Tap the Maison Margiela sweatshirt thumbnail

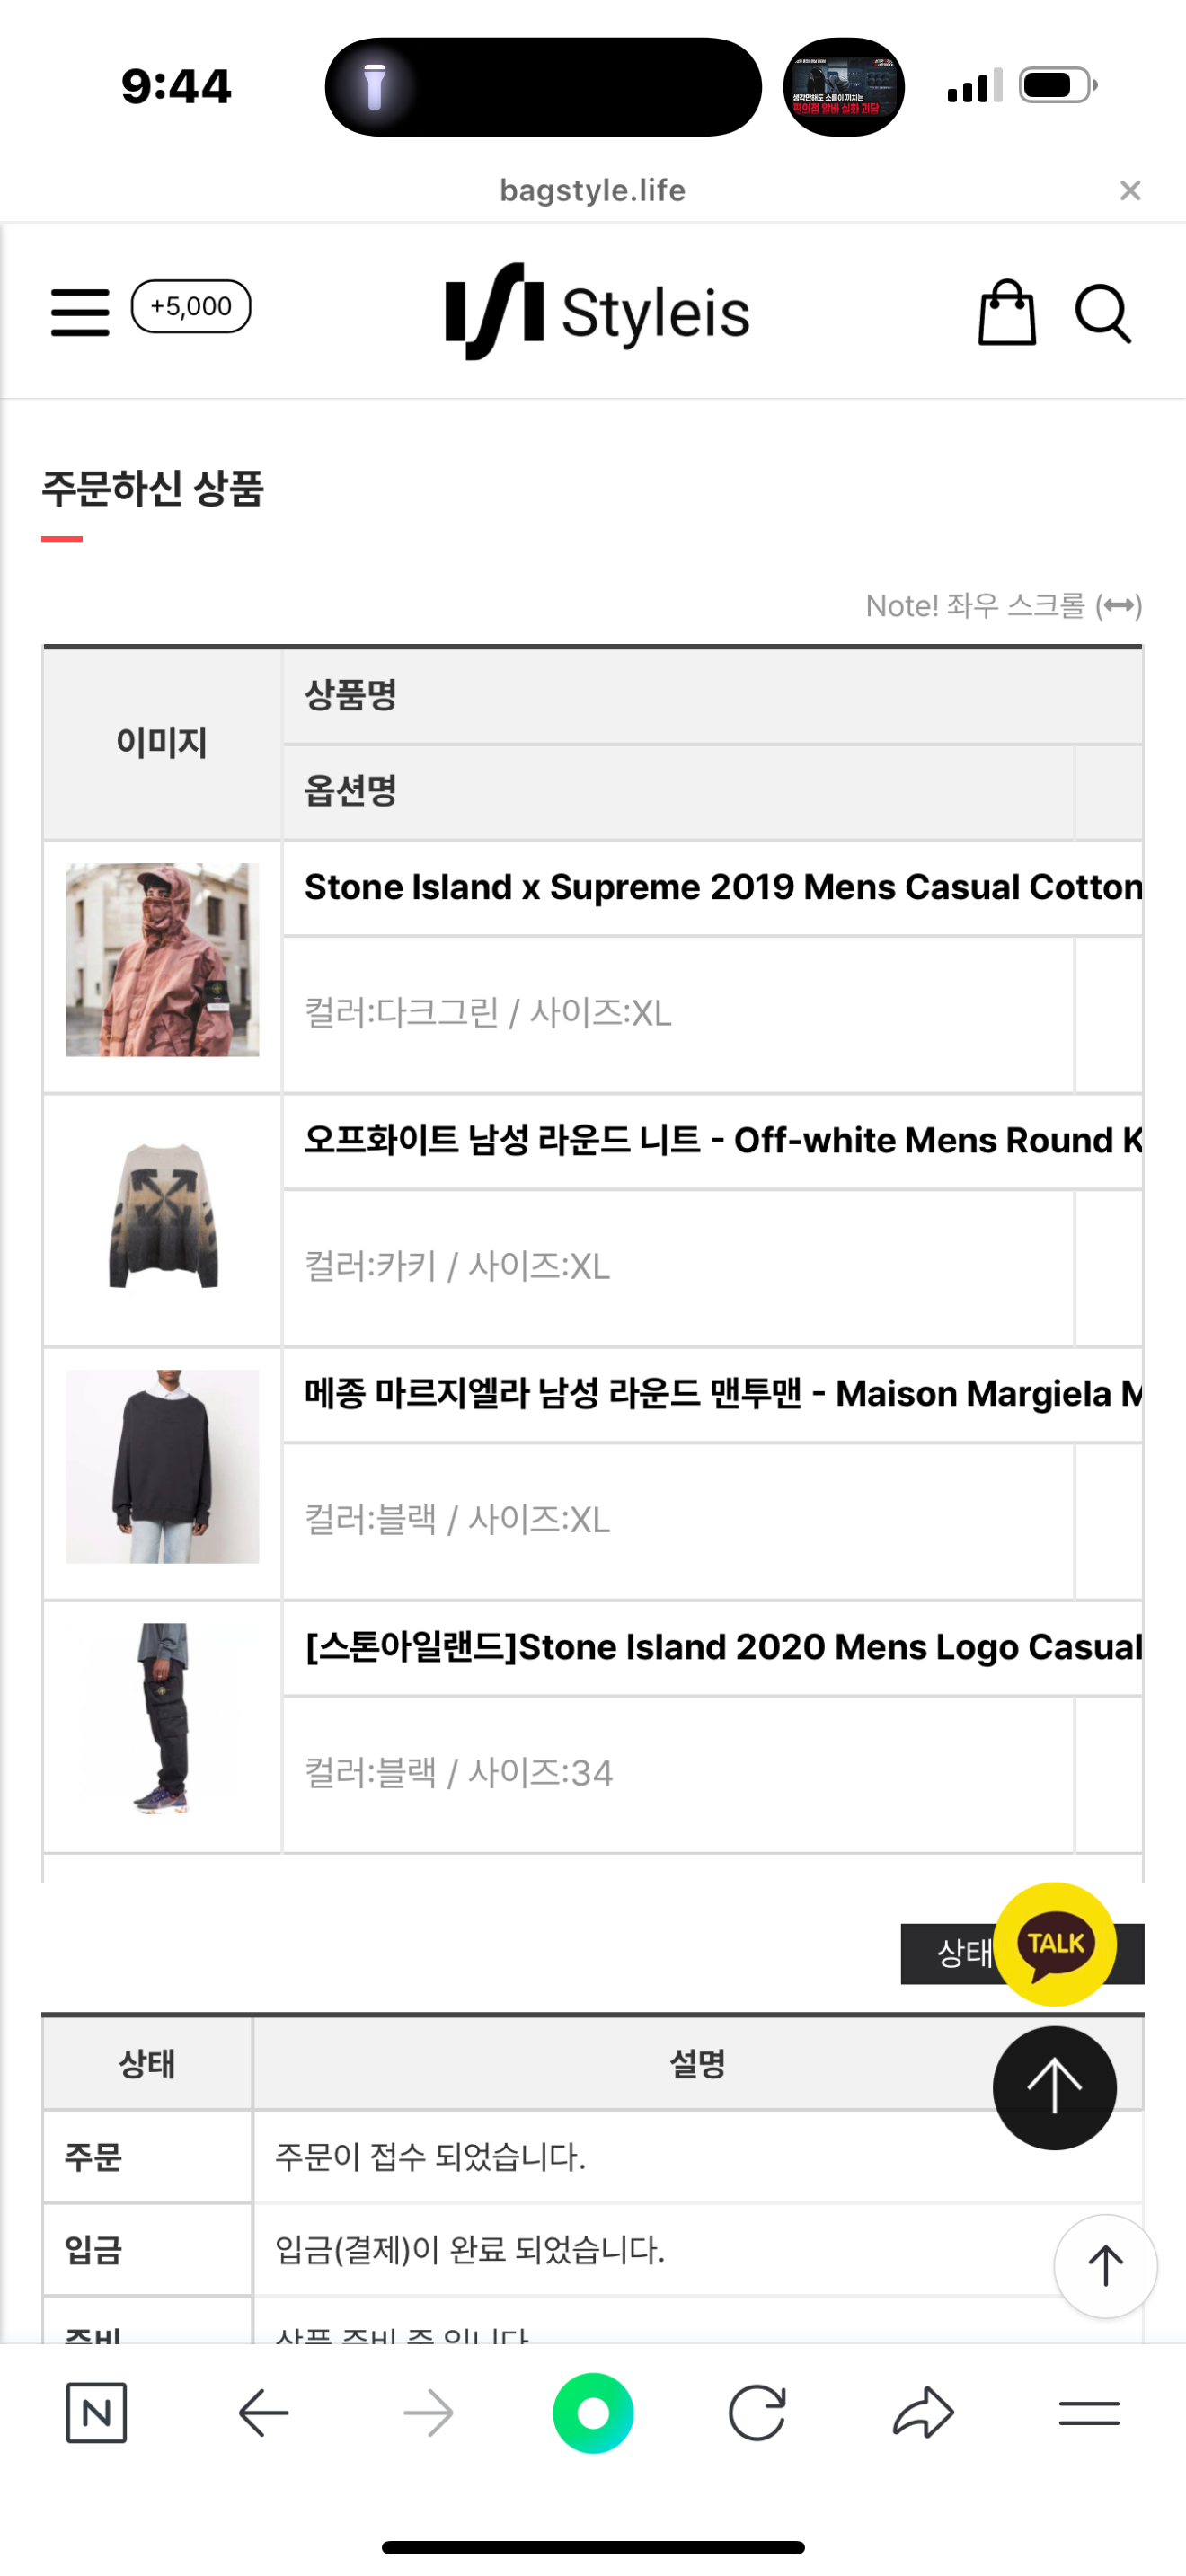coord(162,1466)
